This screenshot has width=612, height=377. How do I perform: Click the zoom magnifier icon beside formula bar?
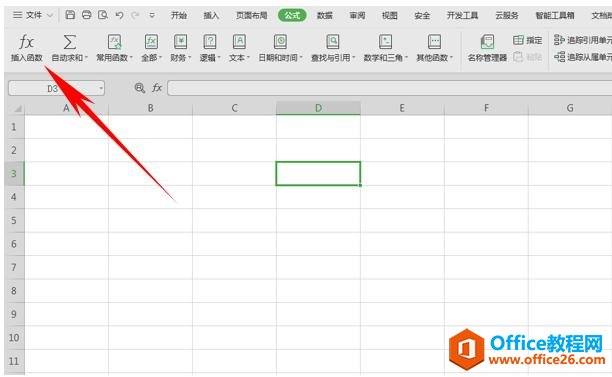click(139, 88)
